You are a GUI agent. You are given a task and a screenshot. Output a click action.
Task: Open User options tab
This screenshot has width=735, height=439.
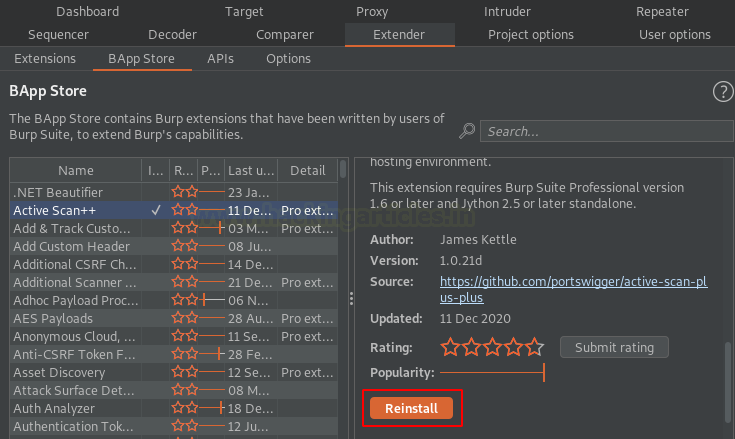tap(675, 35)
